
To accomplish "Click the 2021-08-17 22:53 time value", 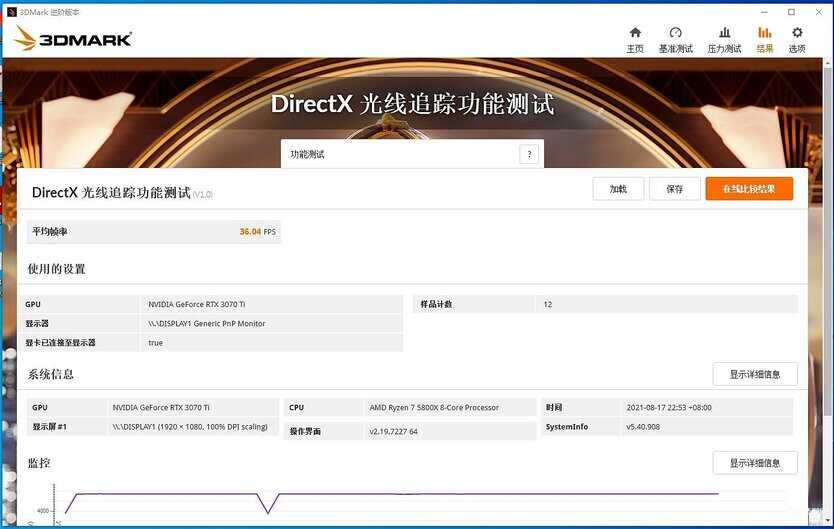I will [x=669, y=407].
